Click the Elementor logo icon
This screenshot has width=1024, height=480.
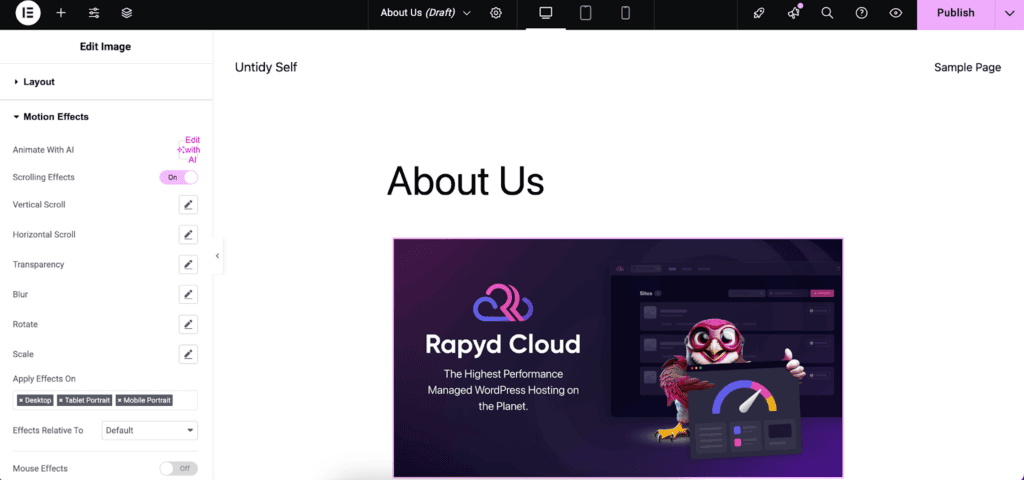pos(28,12)
